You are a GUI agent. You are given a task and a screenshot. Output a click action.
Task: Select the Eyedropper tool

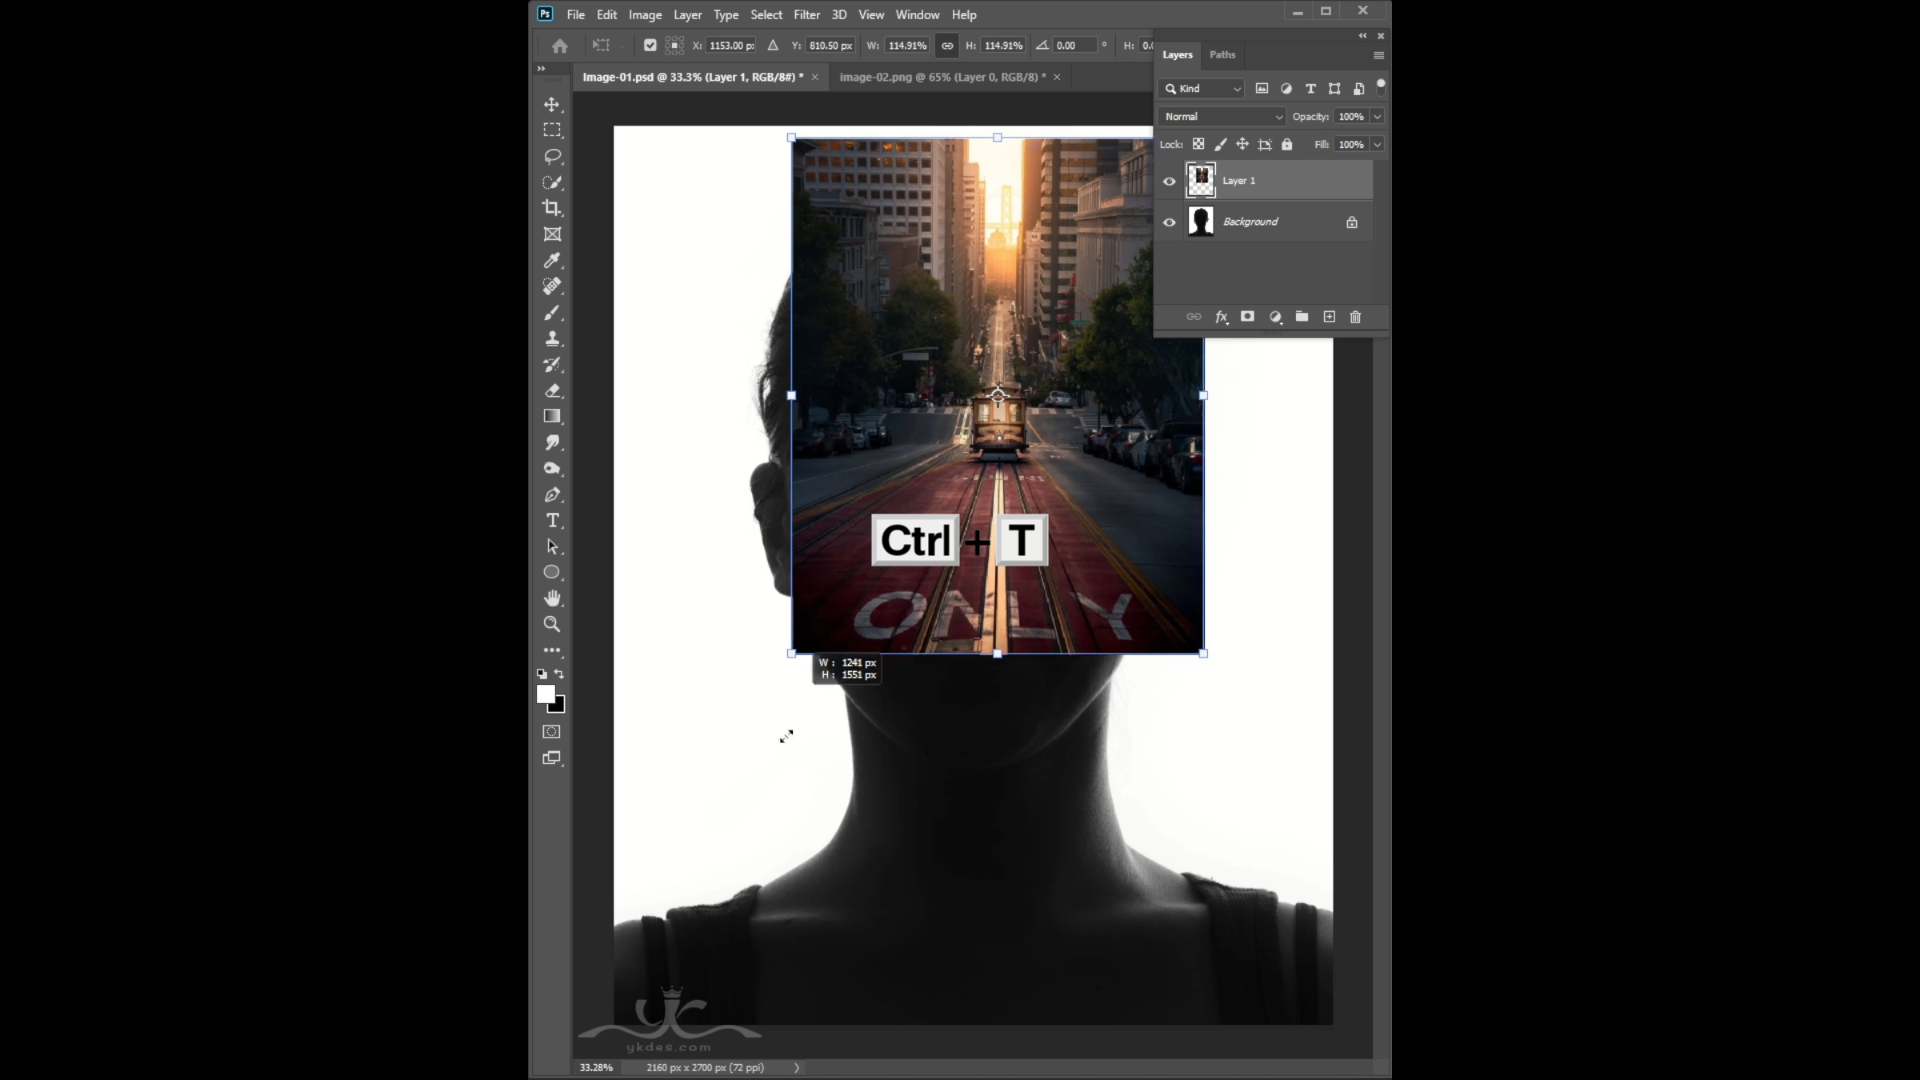pos(552,260)
